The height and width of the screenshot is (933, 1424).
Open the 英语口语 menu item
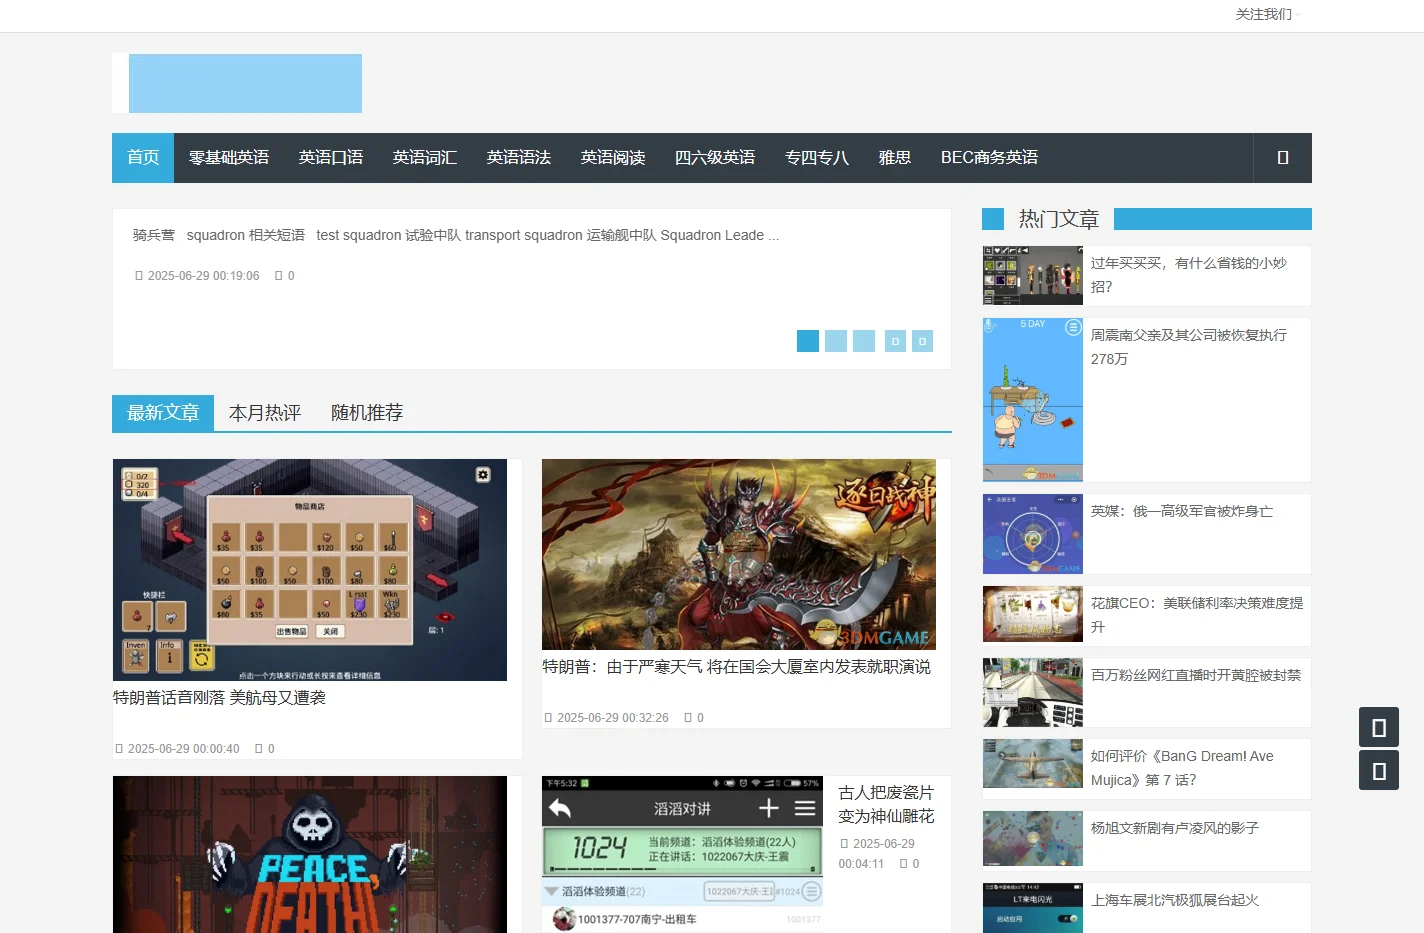pyautogui.click(x=331, y=158)
